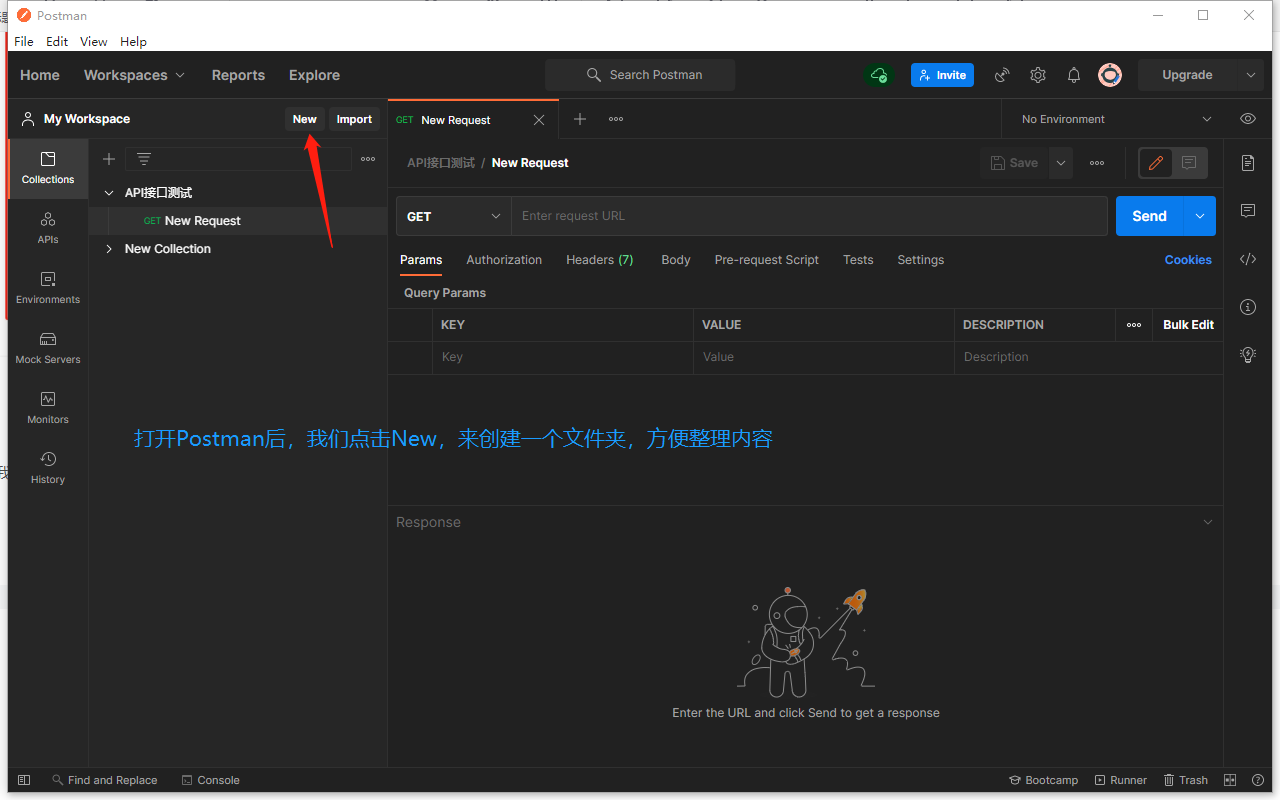Image resolution: width=1280 pixels, height=800 pixels.
Task: Click the sync status cloud icon
Action: point(879,75)
